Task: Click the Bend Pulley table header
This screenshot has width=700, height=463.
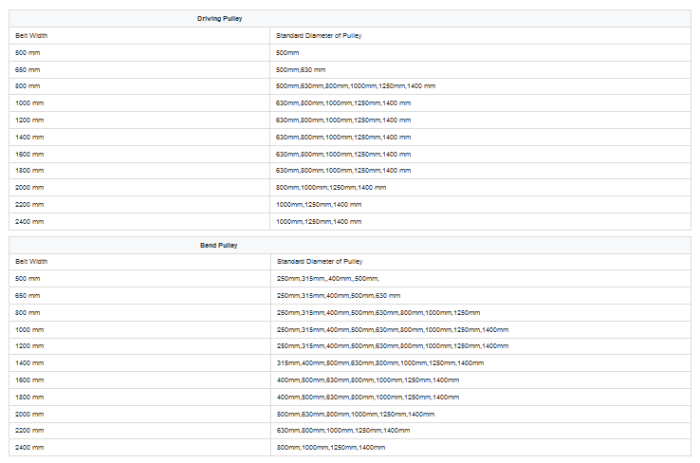Action: (x=219, y=244)
